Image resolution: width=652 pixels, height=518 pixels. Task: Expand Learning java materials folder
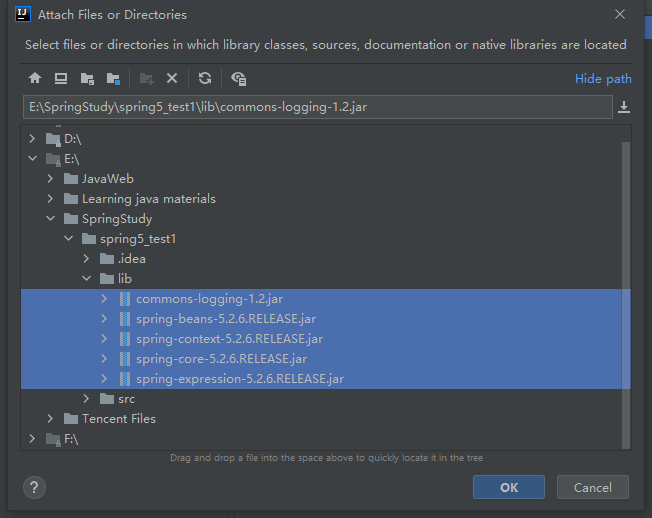click(50, 199)
